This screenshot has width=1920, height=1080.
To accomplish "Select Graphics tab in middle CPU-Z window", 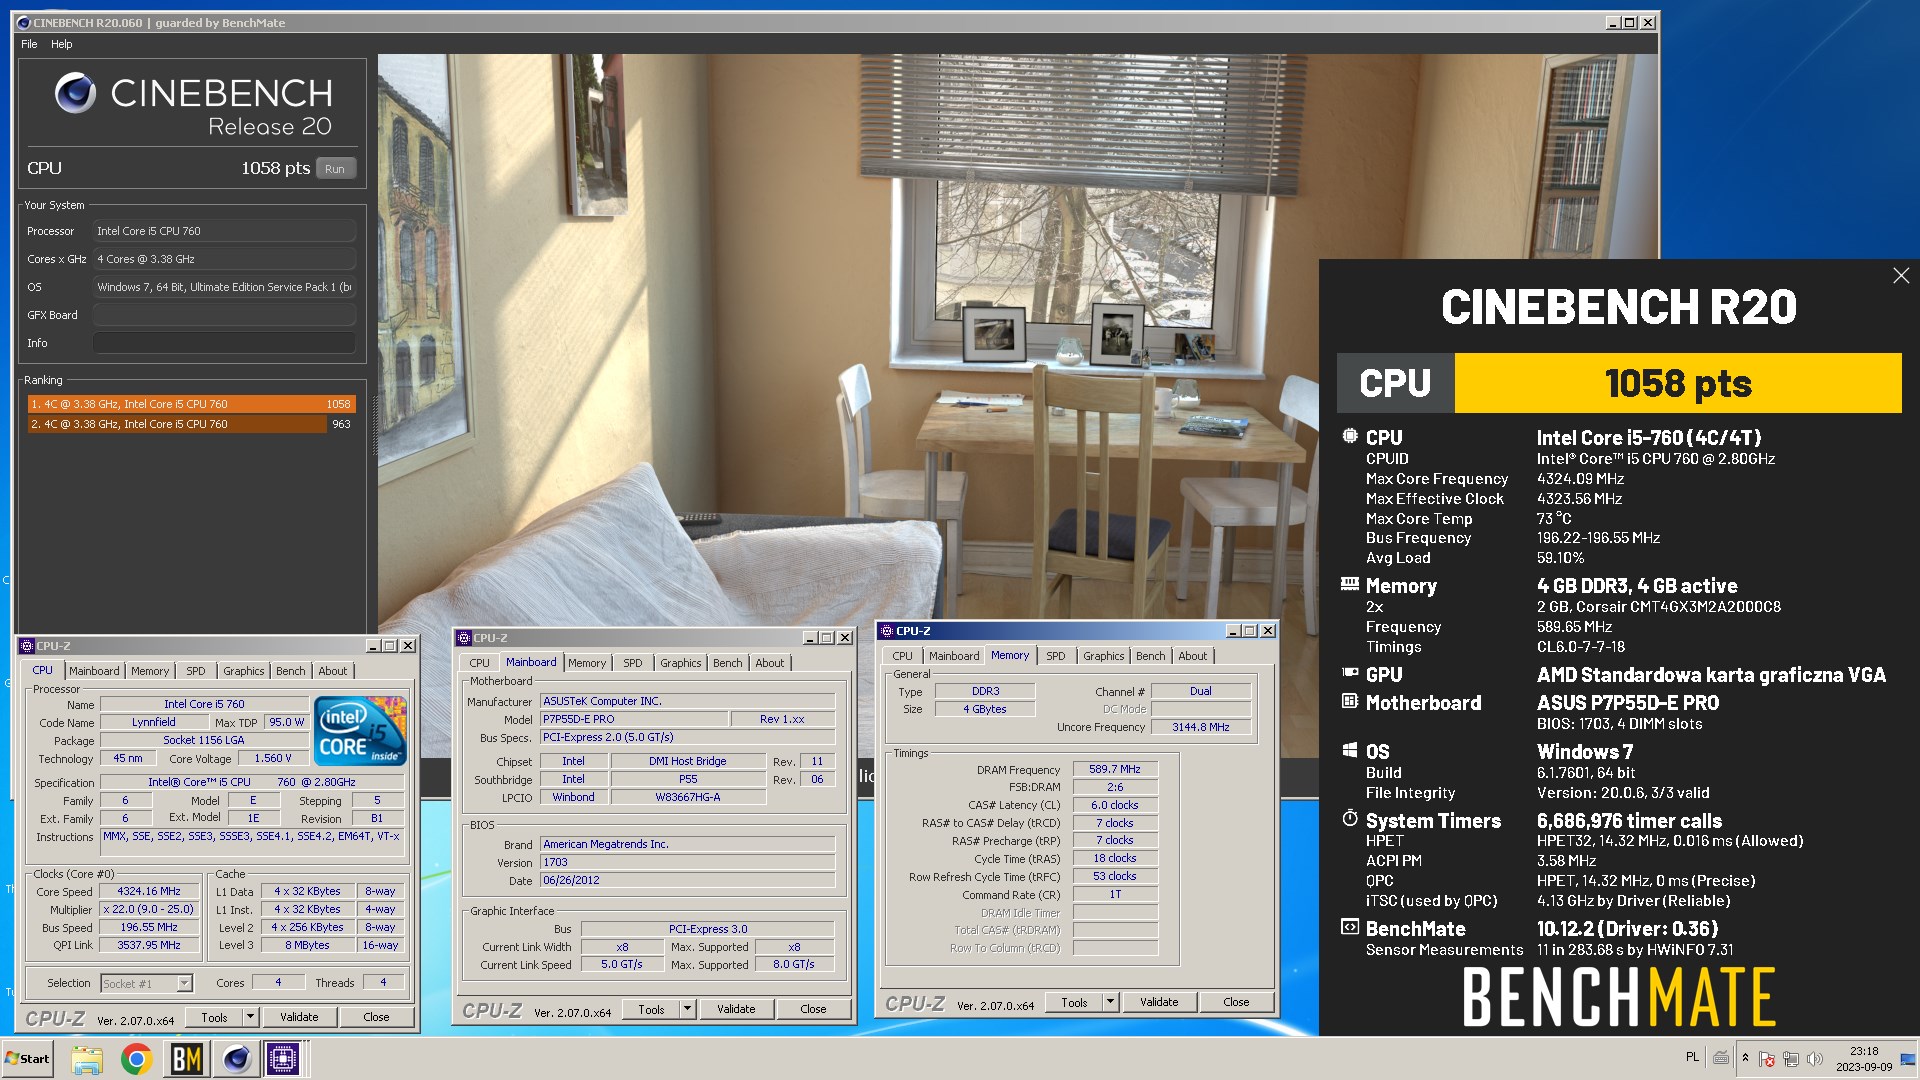I will coord(681,663).
